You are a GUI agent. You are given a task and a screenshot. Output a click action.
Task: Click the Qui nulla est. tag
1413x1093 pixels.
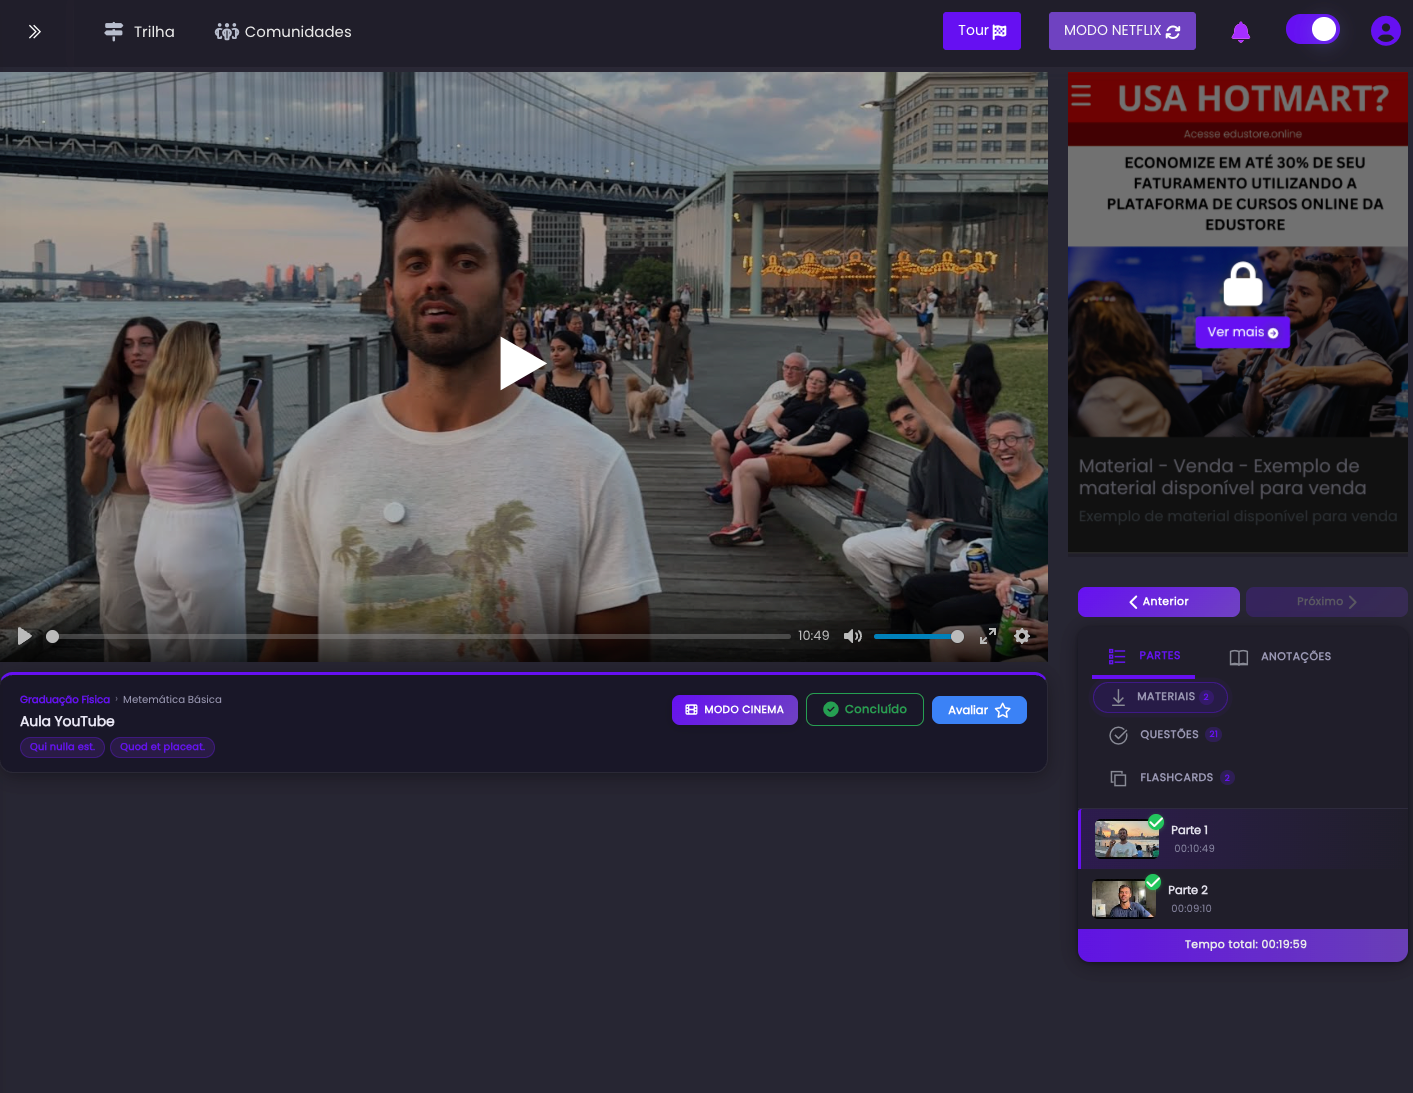pos(62,747)
